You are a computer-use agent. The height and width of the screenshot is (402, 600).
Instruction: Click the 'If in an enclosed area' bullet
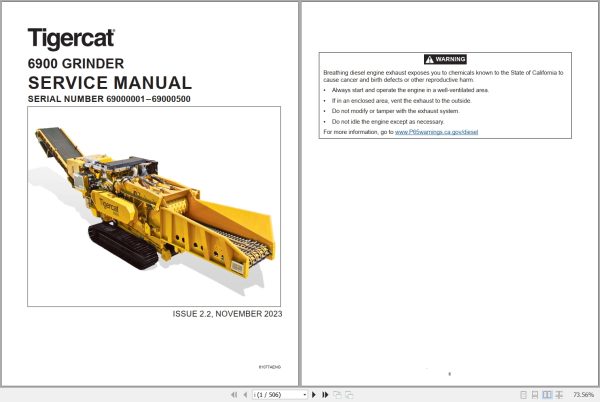401,101
